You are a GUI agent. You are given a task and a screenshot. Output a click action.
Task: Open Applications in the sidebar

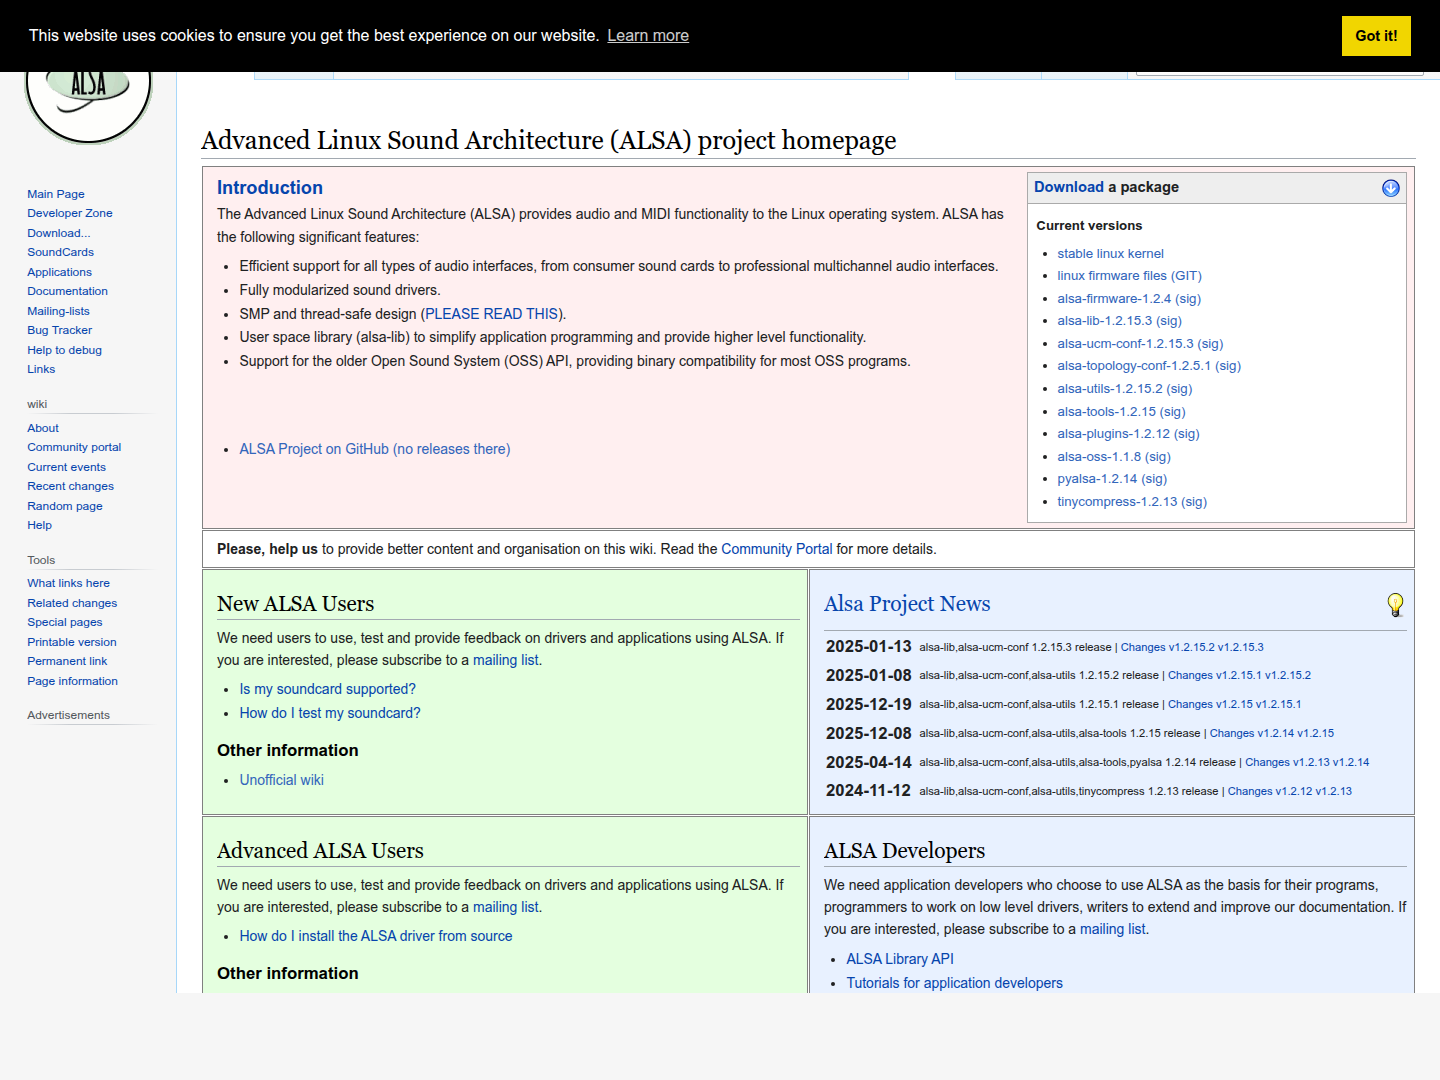60,272
